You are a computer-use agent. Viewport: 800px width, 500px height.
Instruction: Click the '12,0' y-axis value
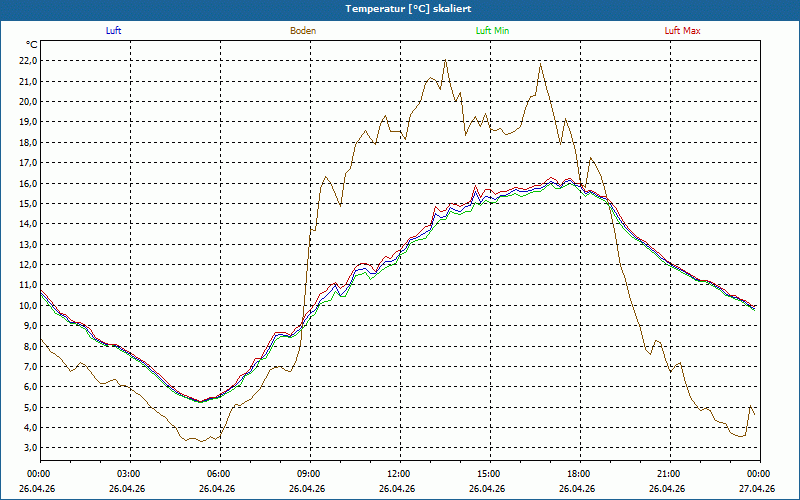(29, 265)
